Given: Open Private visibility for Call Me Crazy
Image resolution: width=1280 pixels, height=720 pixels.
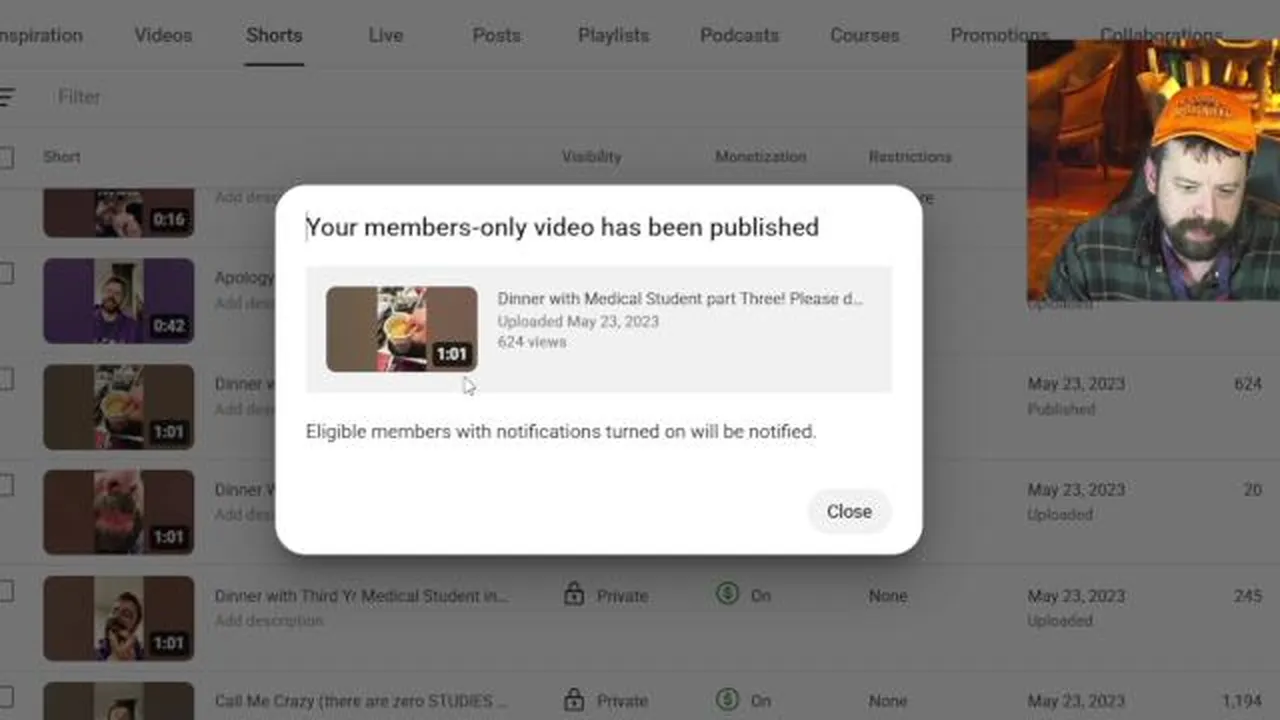Looking at the screenshot, I should pyautogui.click(x=622, y=701).
